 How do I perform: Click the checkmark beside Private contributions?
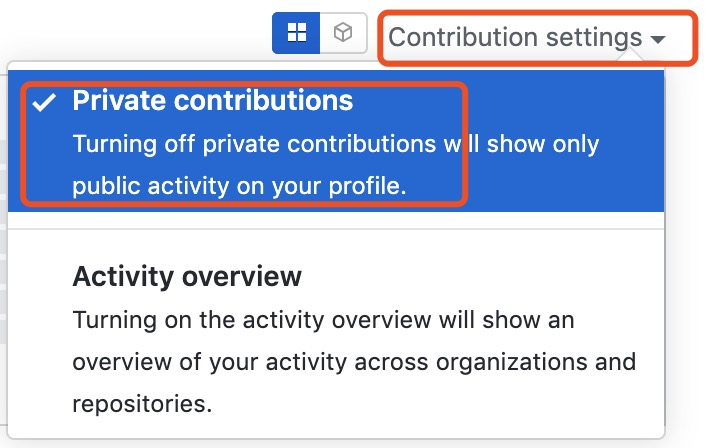(43, 102)
